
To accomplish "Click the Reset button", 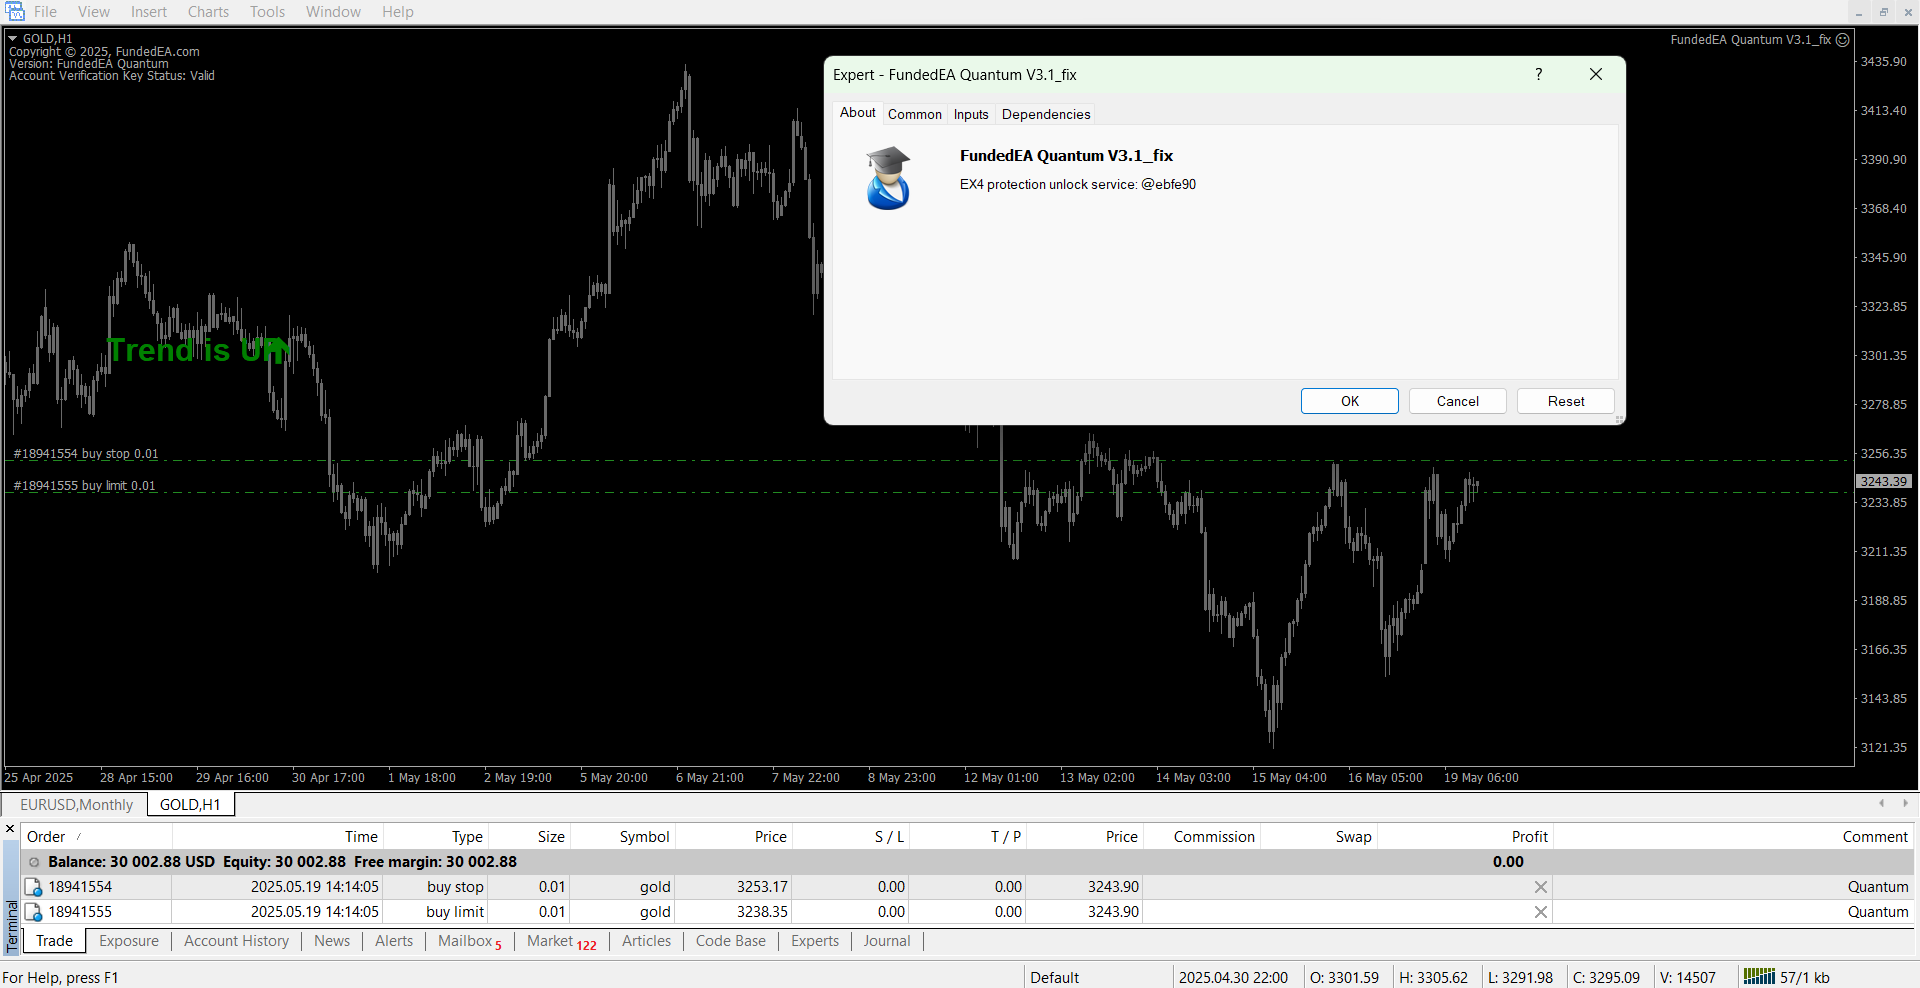I will [1566, 401].
